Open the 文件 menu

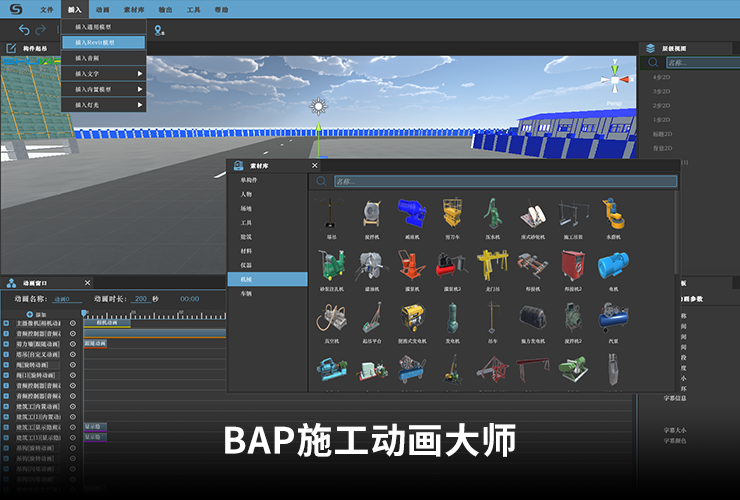pyautogui.click(x=46, y=9)
